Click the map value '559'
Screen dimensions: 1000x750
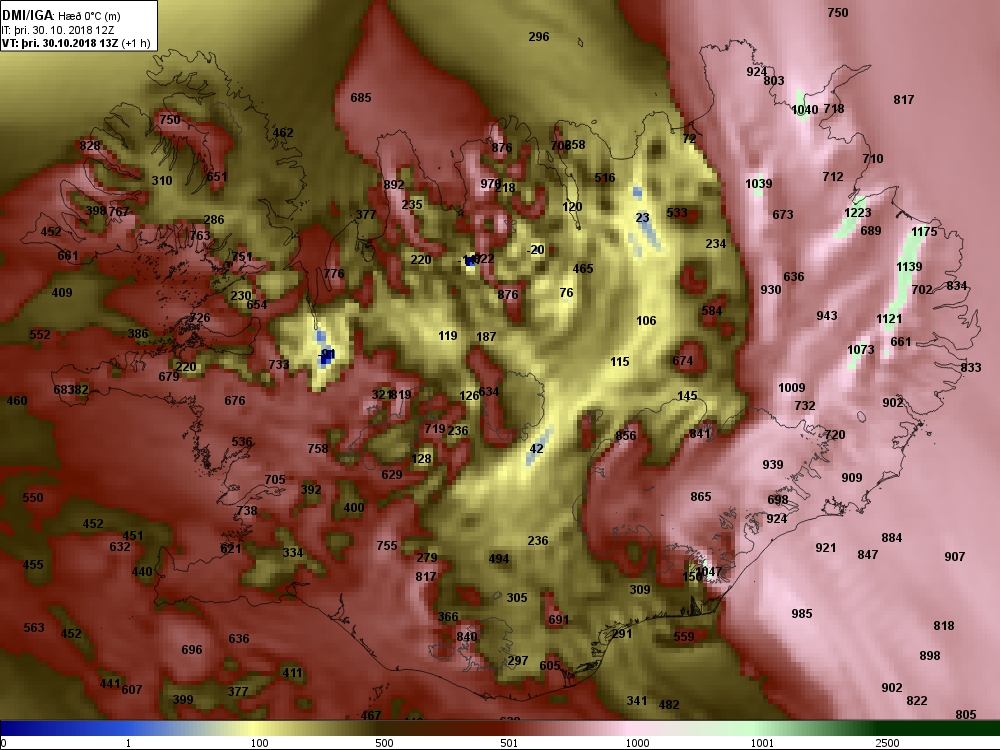pyautogui.click(x=684, y=636)
